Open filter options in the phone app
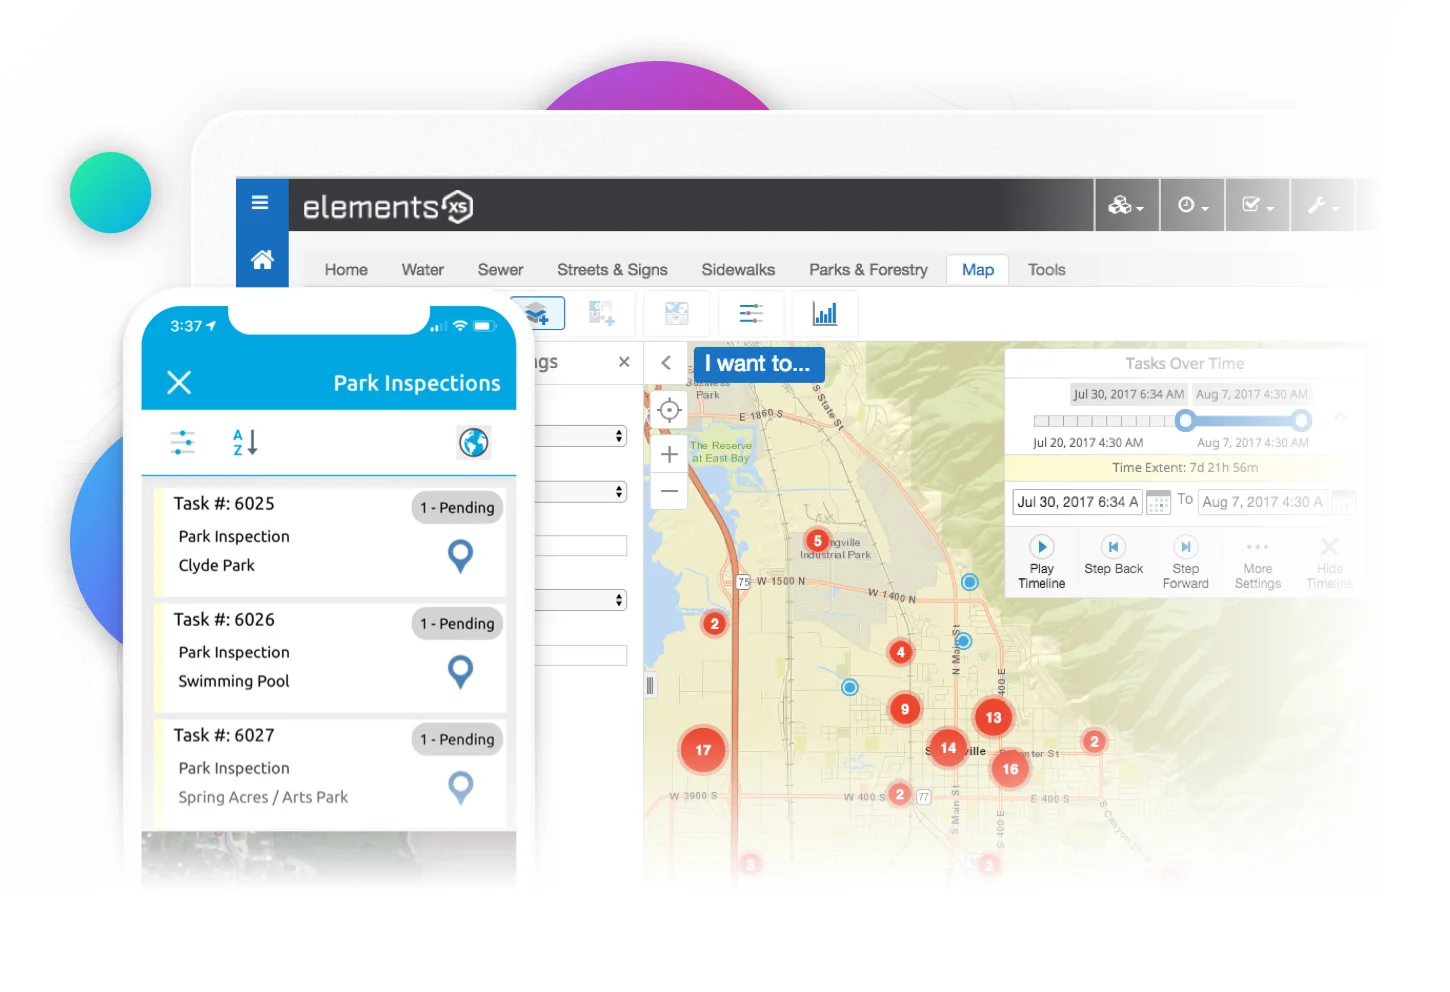1450x992 pixels. pos(182,442)
